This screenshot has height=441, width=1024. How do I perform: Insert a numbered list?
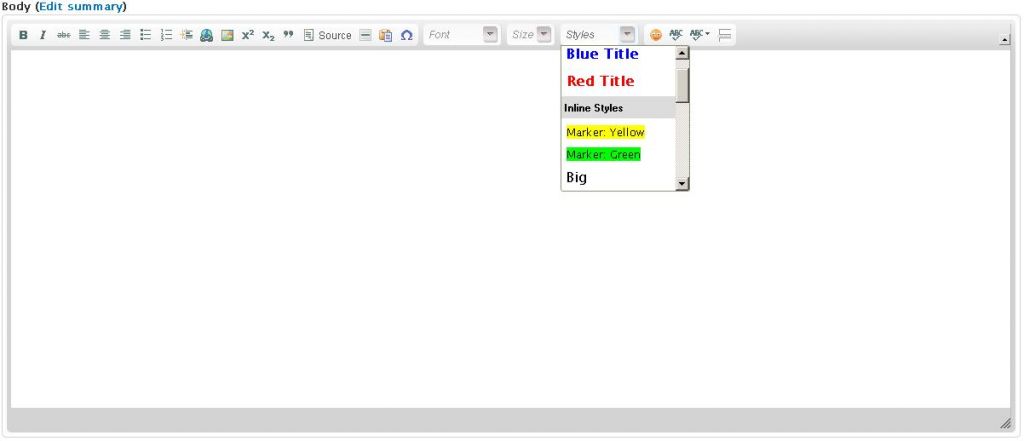click(166, 35)
